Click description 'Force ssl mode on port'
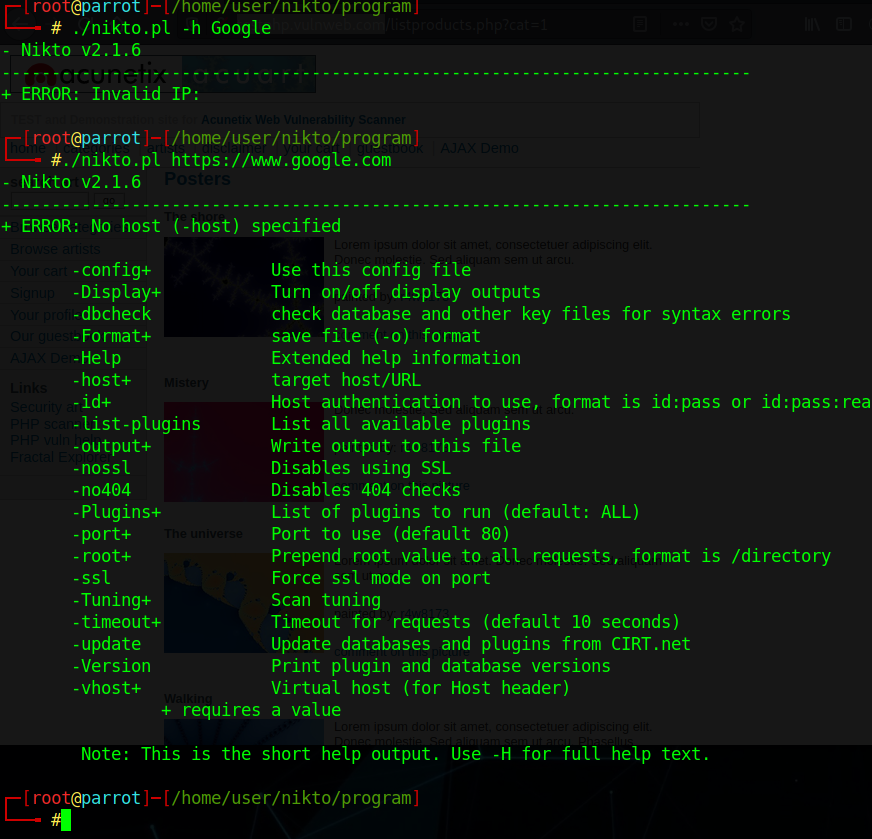 [x=381, y=578]
